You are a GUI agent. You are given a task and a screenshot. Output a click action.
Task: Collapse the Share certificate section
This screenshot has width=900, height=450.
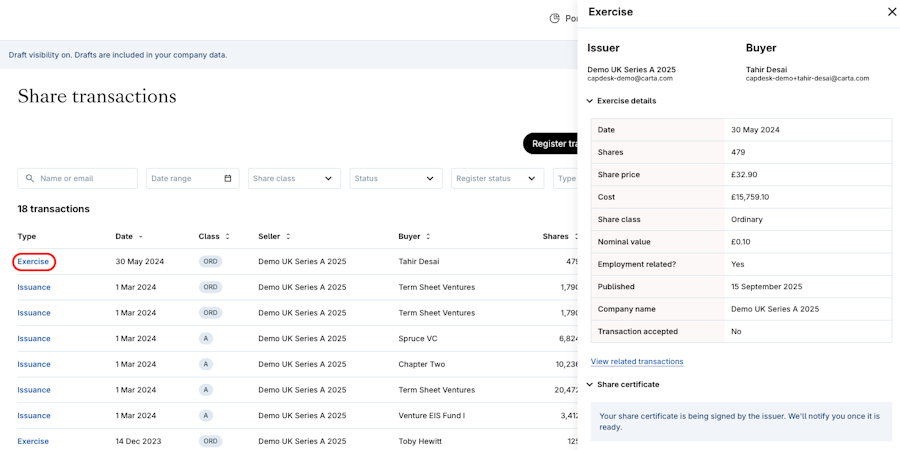[590, 385]
